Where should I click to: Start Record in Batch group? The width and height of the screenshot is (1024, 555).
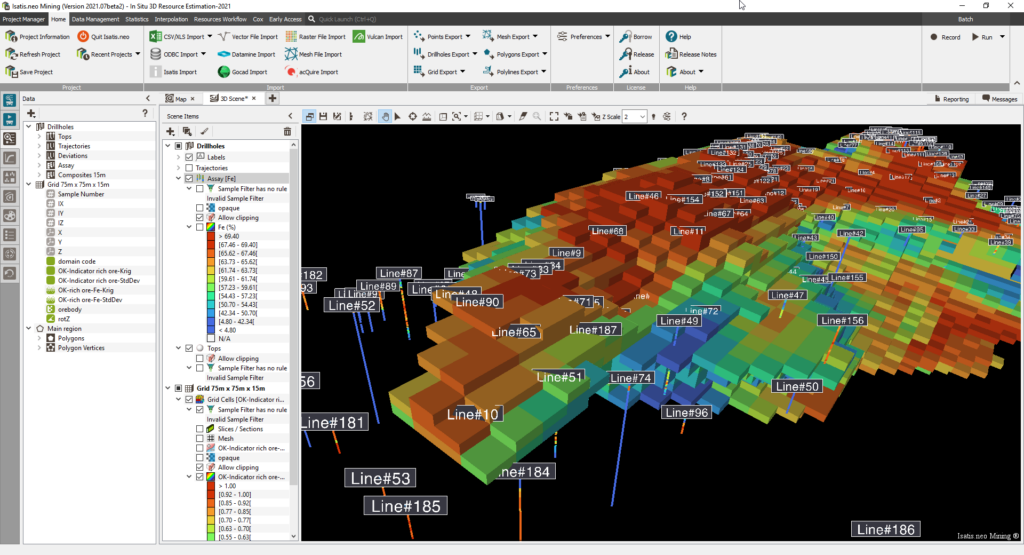[944, 37]
